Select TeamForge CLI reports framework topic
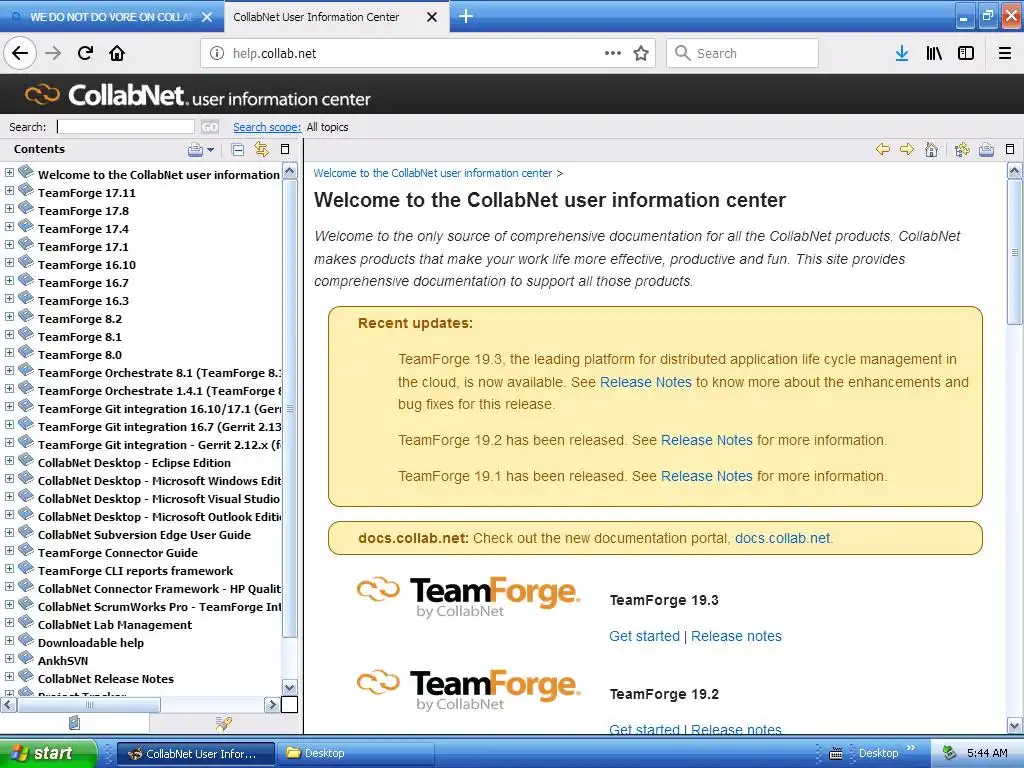This screenshot has height=768, width=1024. pyautogui.click(x=135, y=571)
